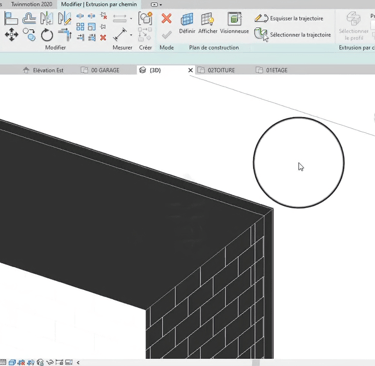Open Visual Style in view control bar
Viewport: 375px width, 366px height.
[12, 362]
